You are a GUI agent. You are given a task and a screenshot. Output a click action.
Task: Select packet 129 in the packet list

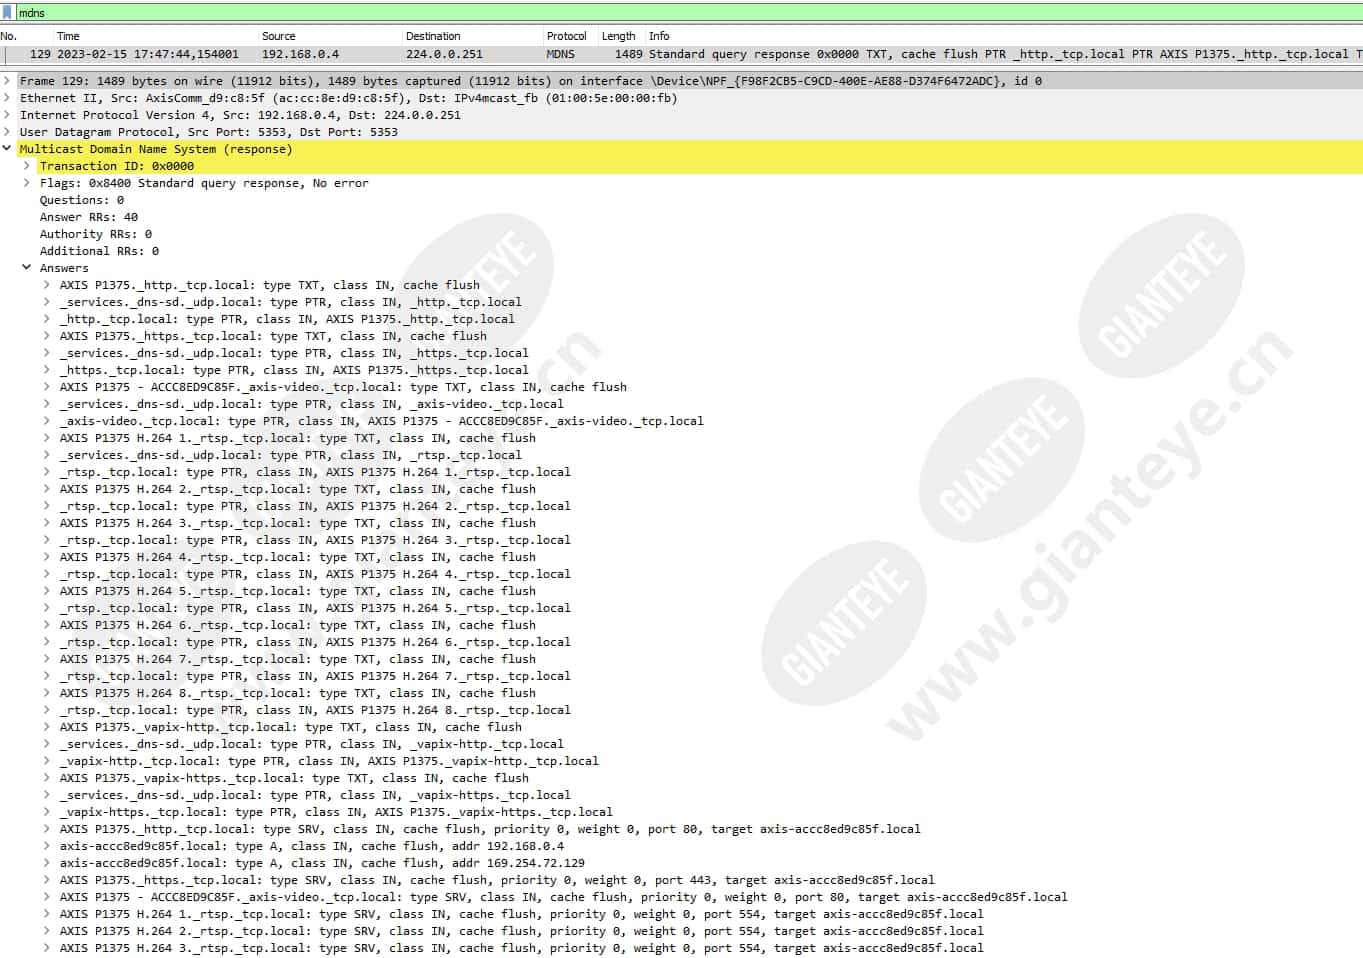pos(681,54)
